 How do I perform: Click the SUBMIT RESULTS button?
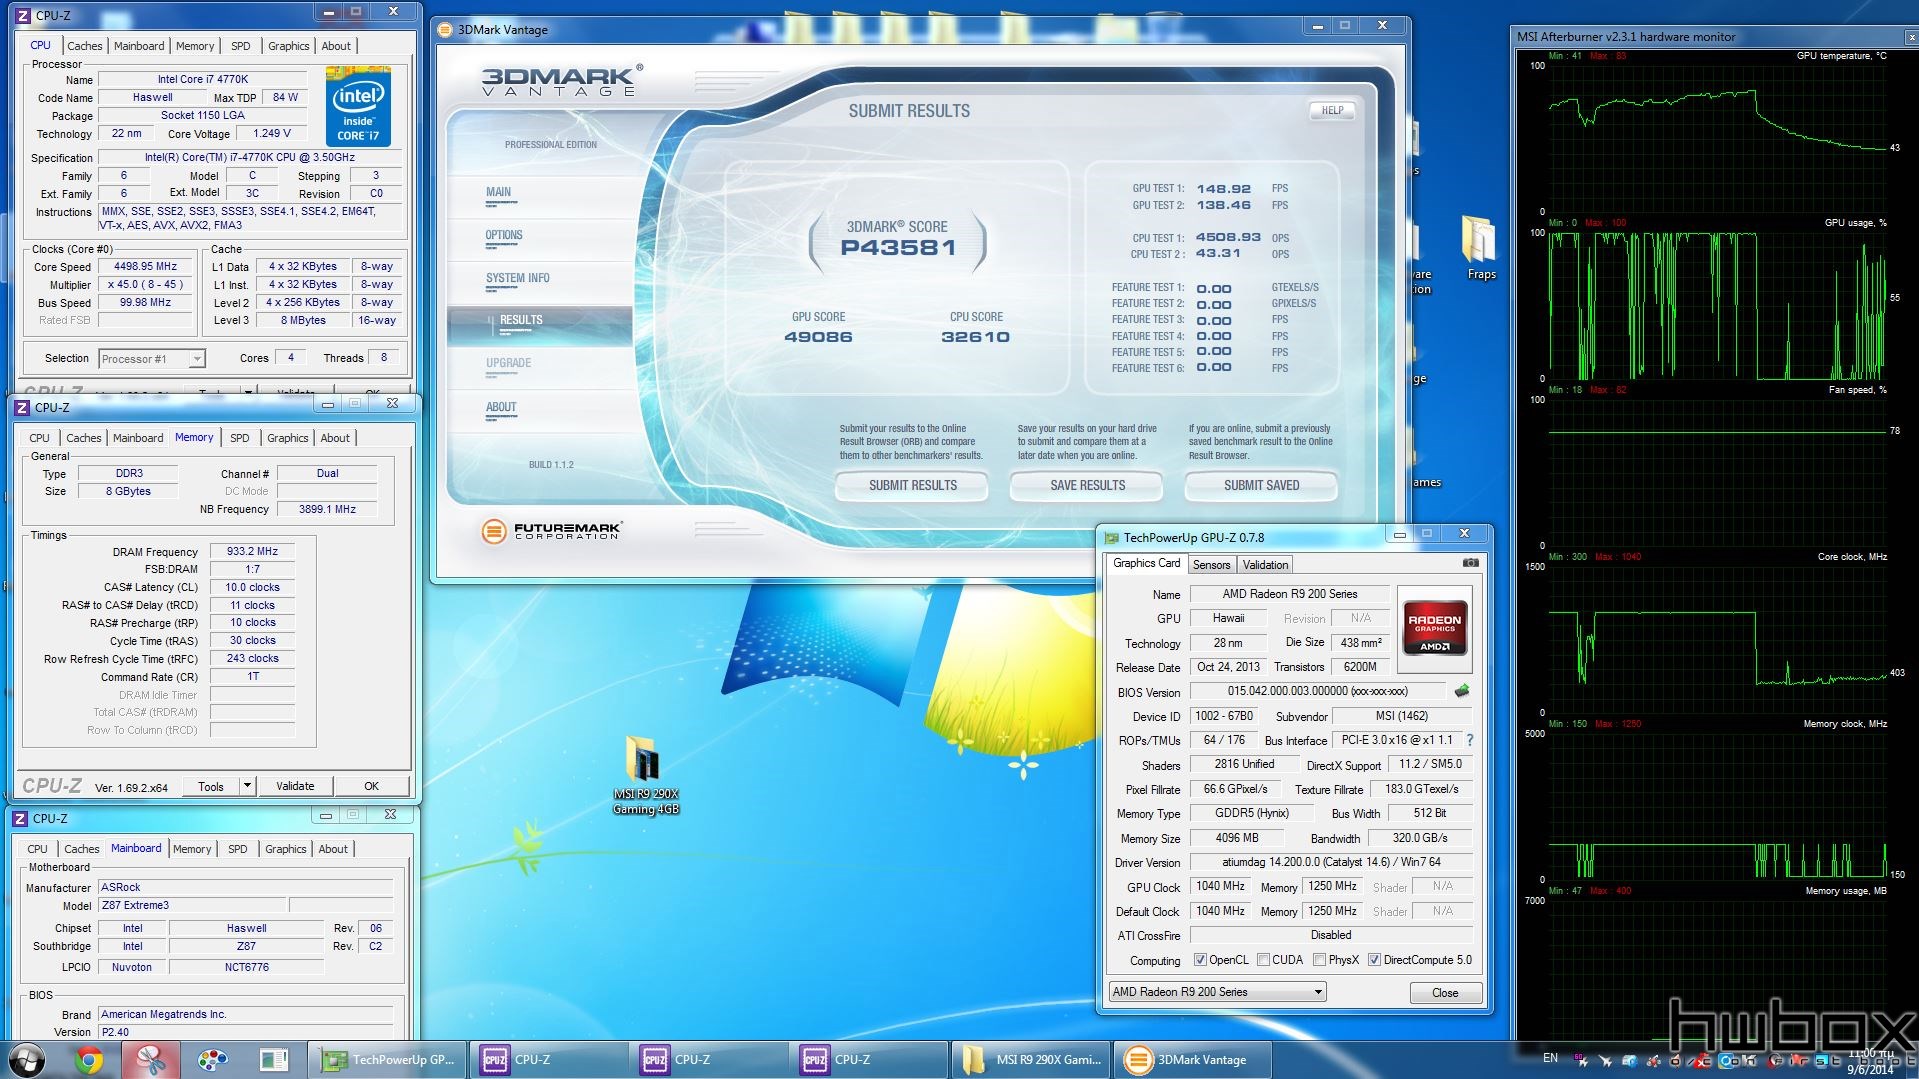tap(912, 486)
